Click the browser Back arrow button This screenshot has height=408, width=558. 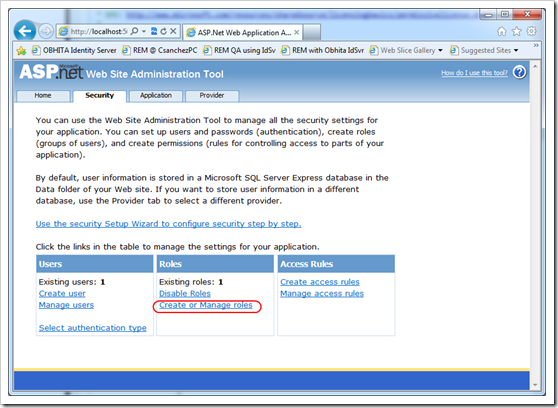(25, 31)
